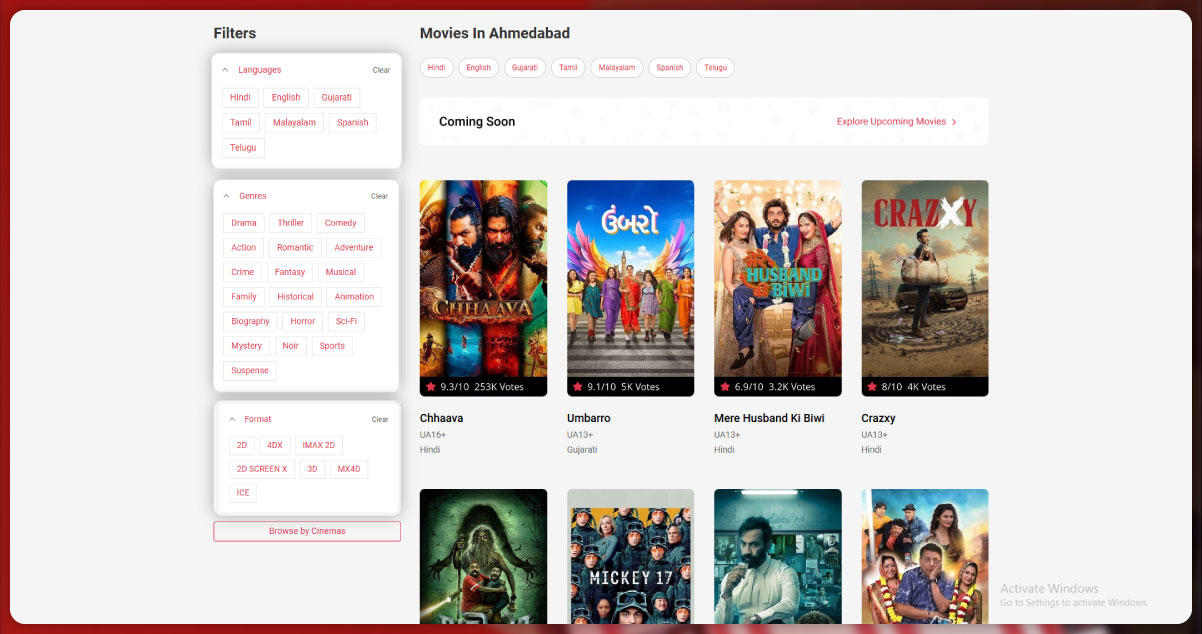The height and width of the screenshot is (634, 1202).
Task: Select the Malayalam chip under Movies heading
Action: tap(617, 68)
